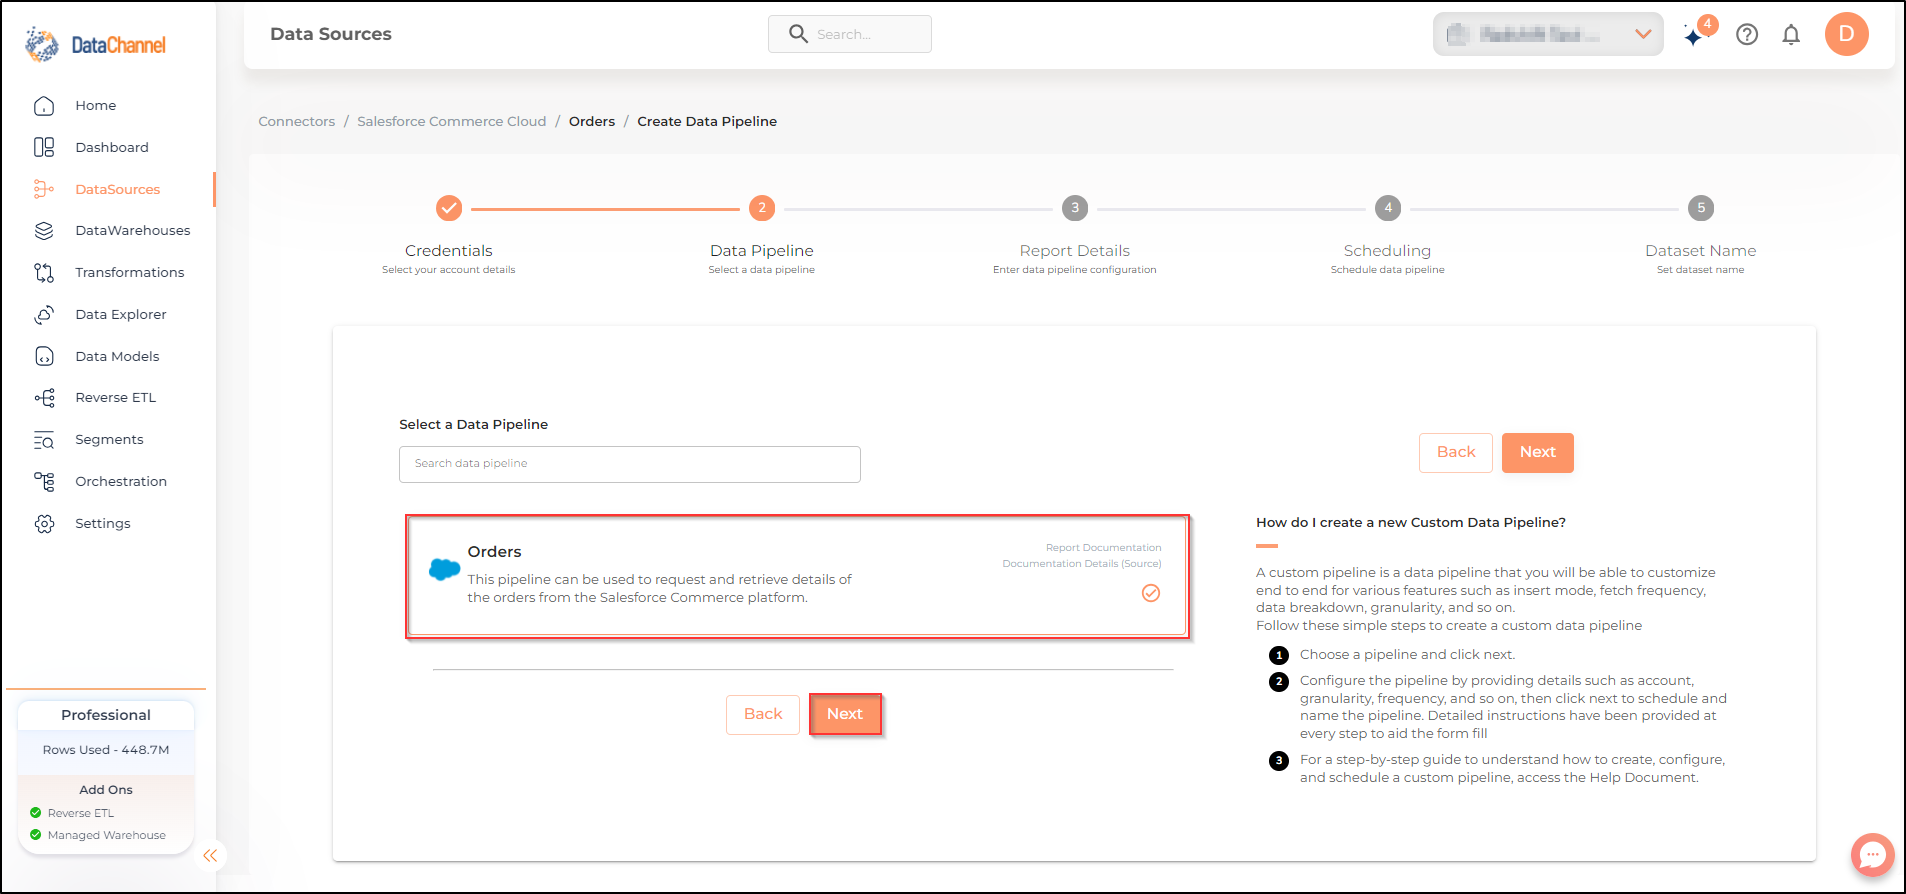Image resolution: width=1906 pixels, height=894 pixels.
Task: Open the Report Documentation link
Action: [1103, 548]
